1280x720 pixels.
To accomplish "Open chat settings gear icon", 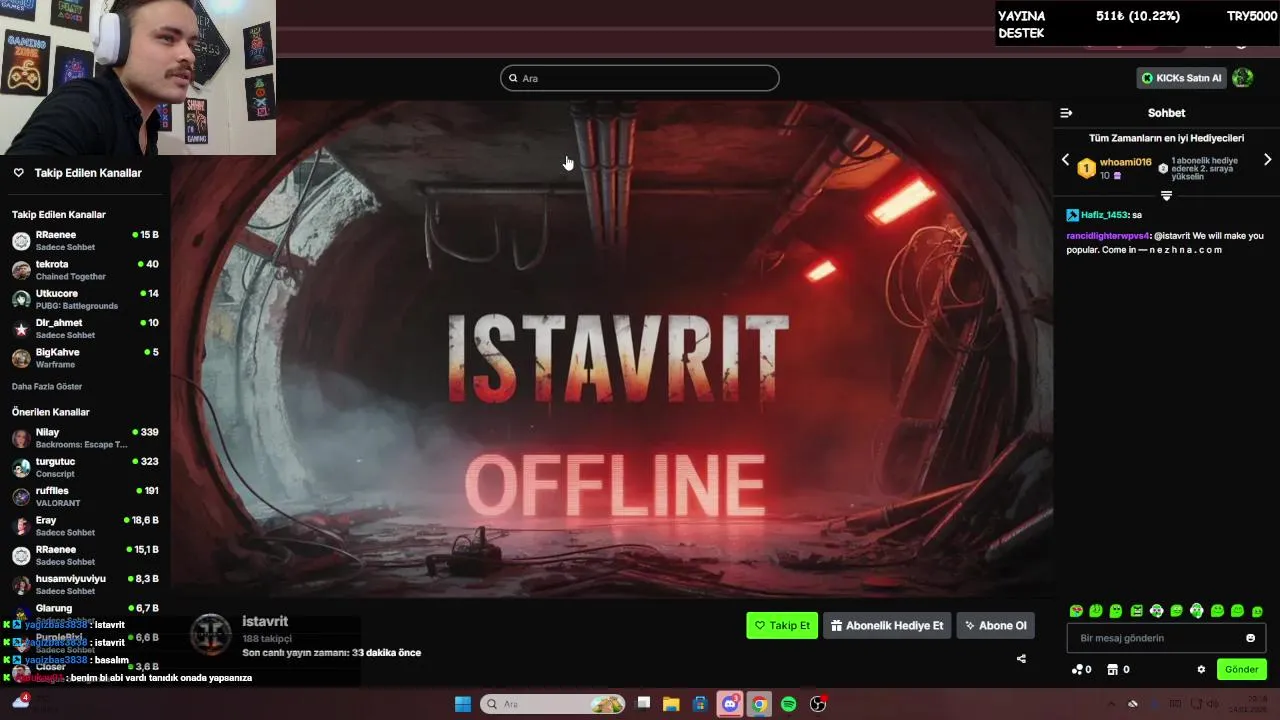I will point(1201,669).
